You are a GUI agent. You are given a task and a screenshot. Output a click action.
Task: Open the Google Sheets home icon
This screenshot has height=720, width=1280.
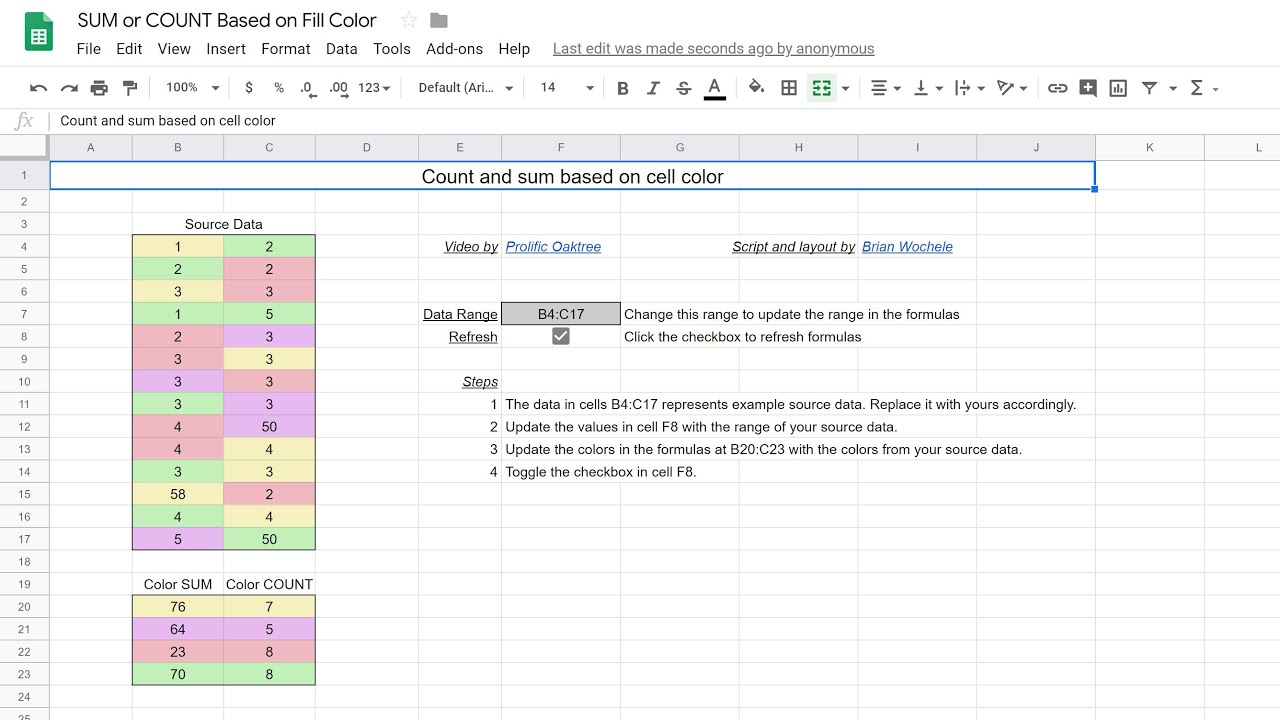[x=39, y=32]
